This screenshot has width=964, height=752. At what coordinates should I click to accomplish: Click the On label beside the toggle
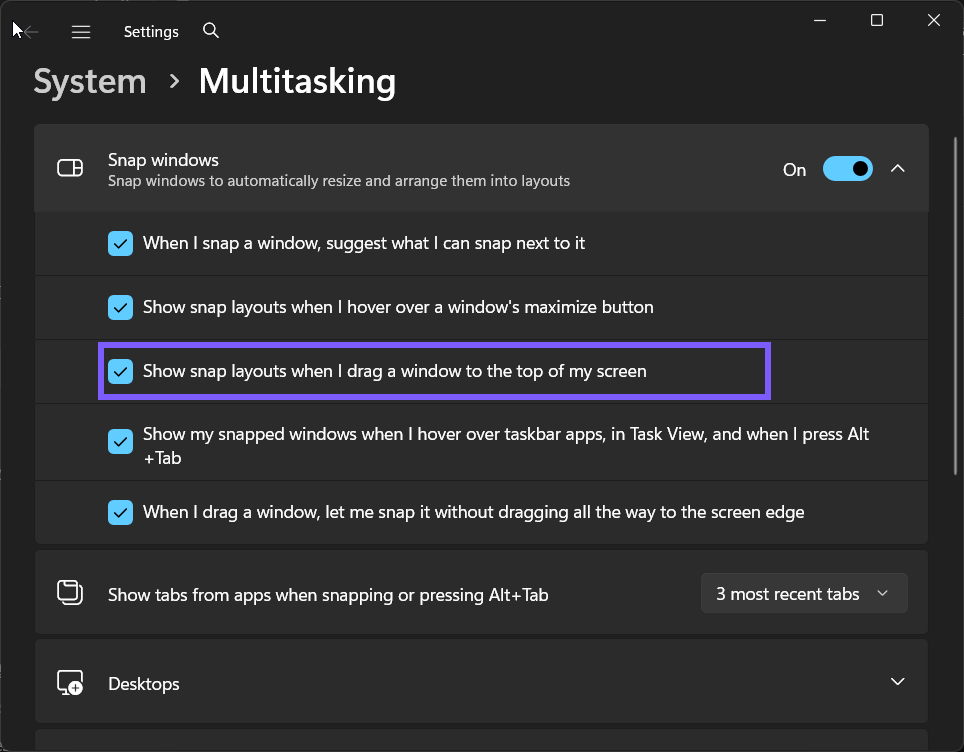point(794,170)
